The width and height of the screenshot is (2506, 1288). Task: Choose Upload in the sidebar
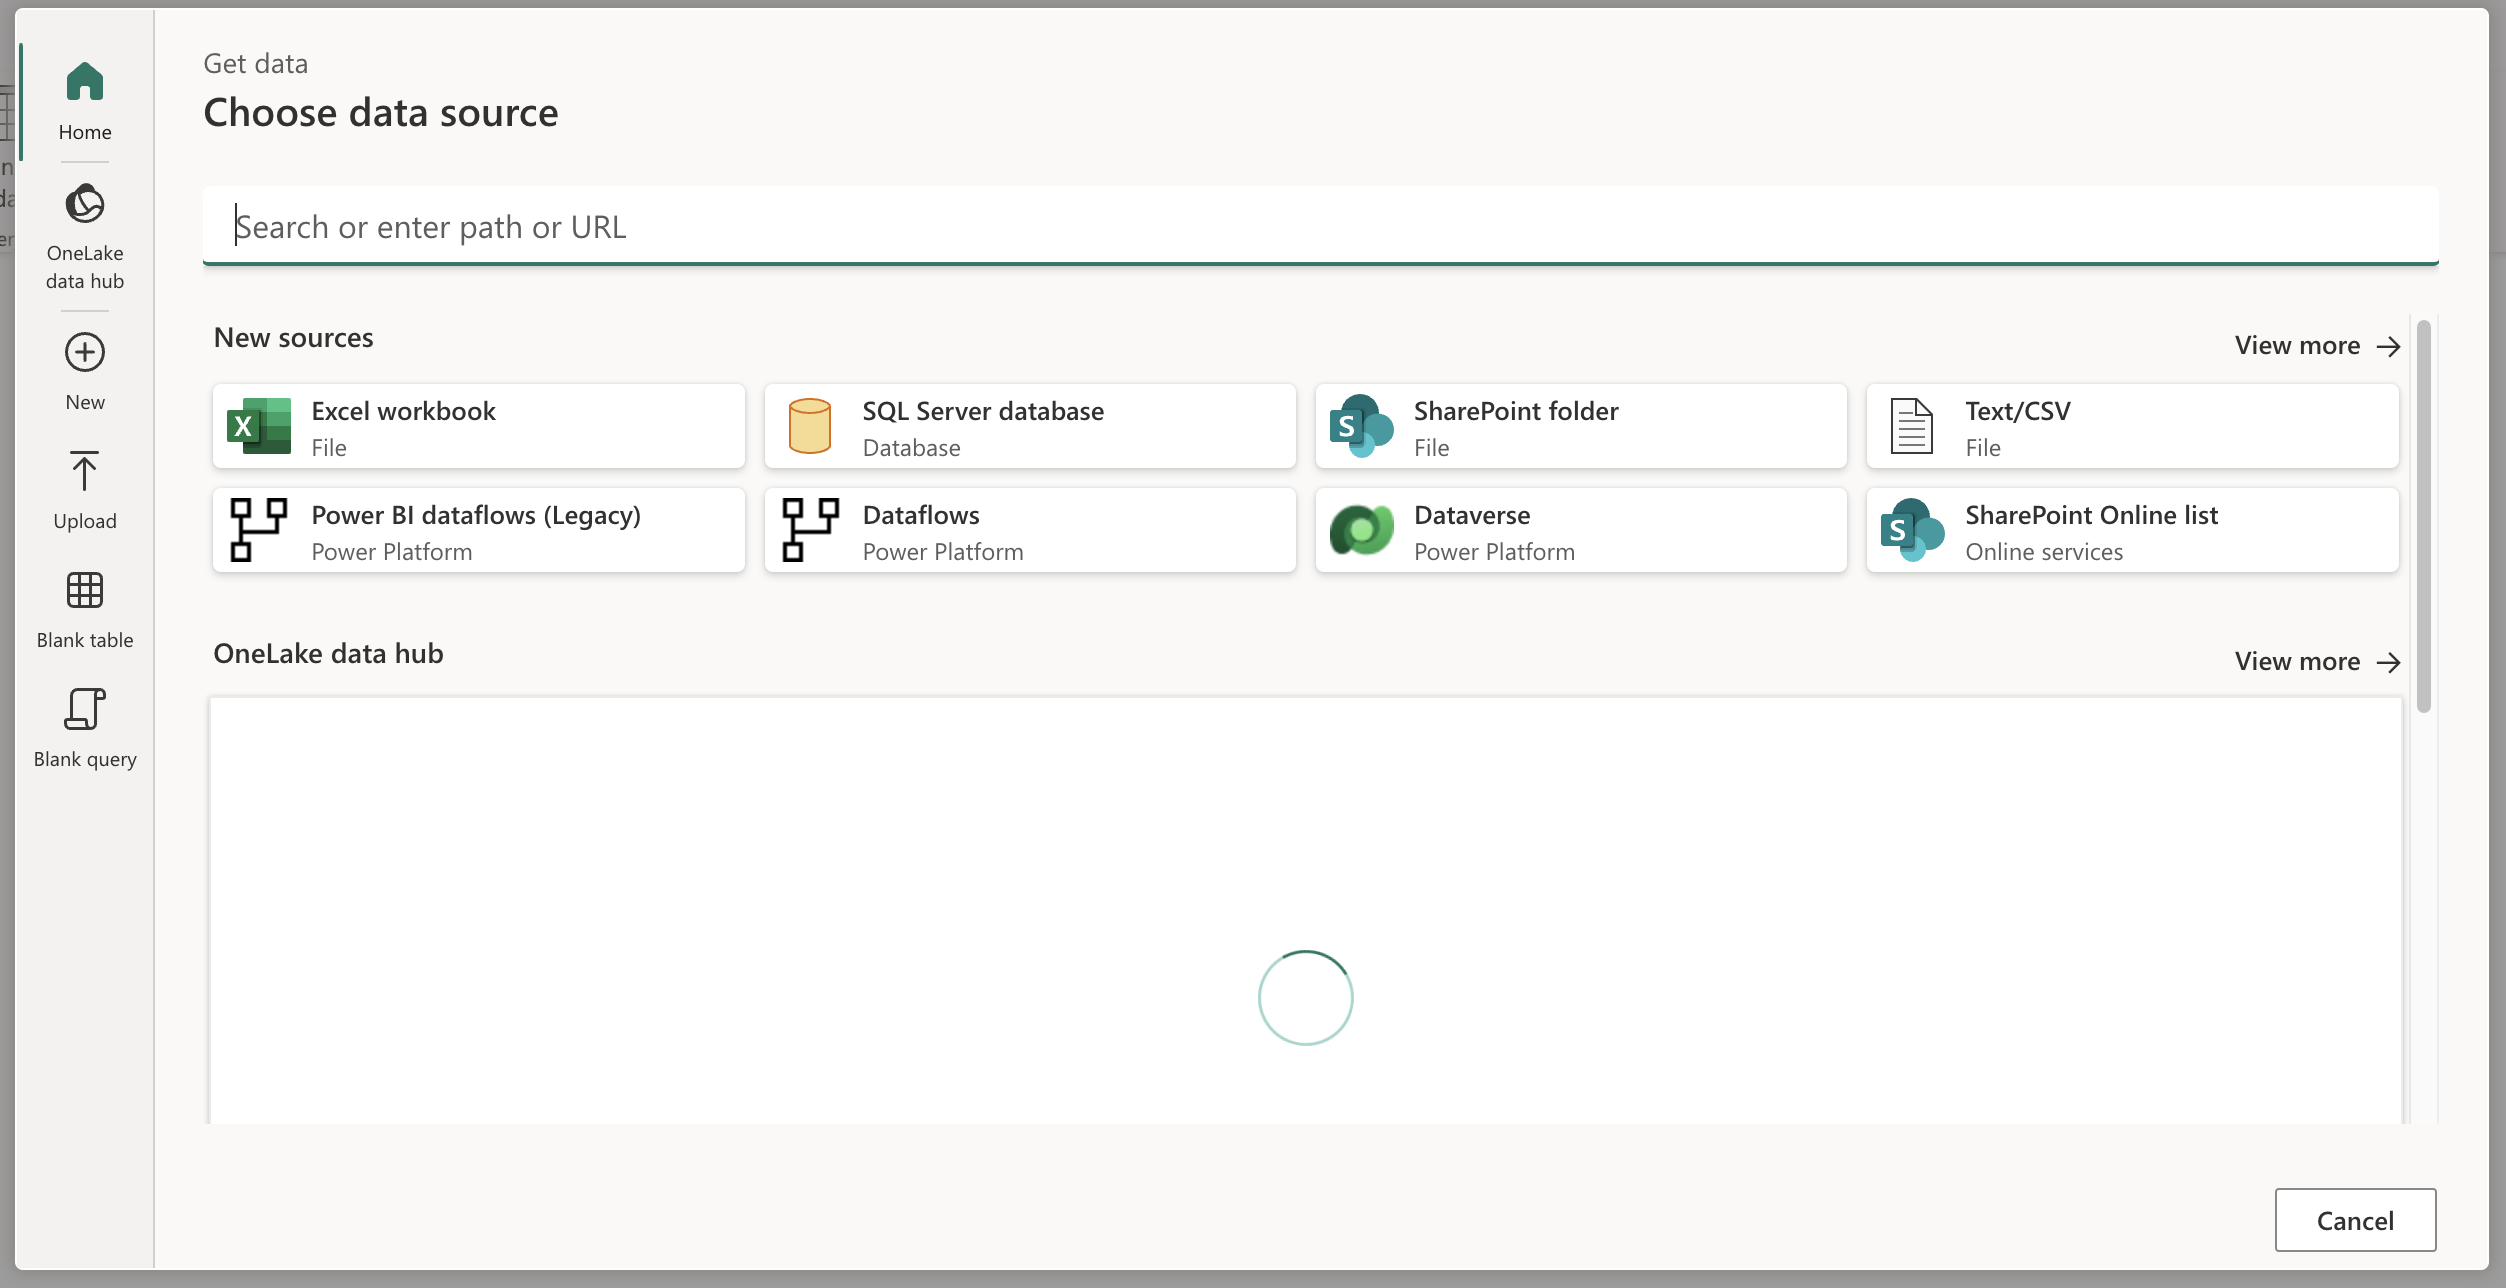pyautogui.click(x=85, y=491)
